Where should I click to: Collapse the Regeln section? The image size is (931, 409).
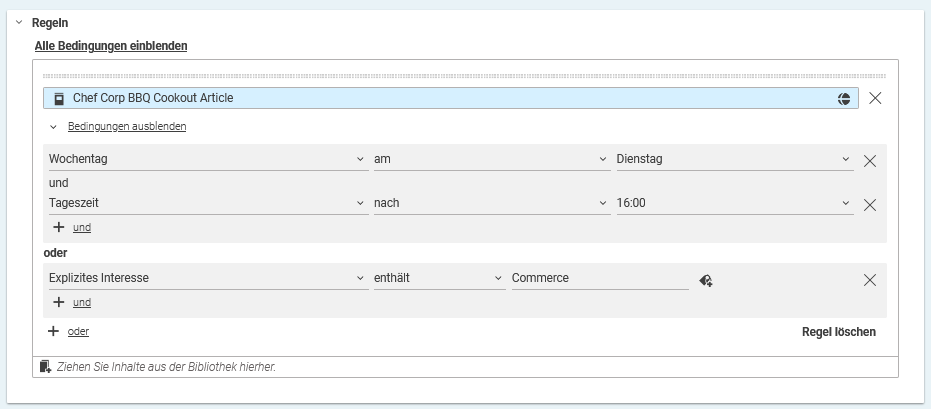[19, 22]
